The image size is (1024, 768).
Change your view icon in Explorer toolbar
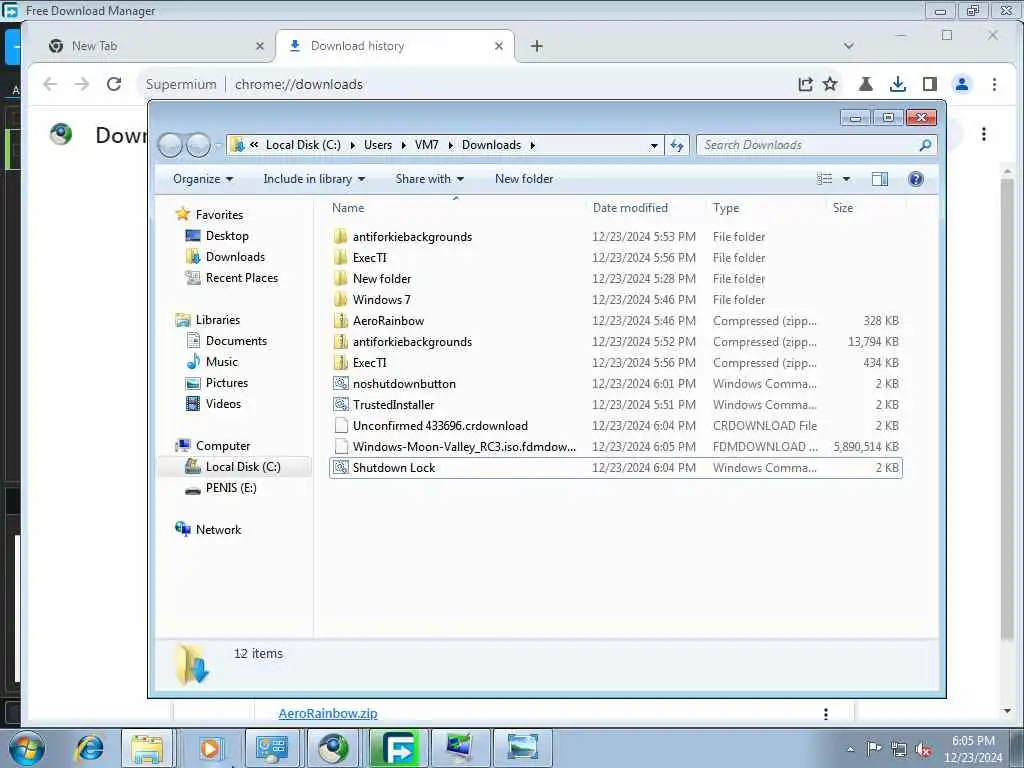[x=825, y=179]
